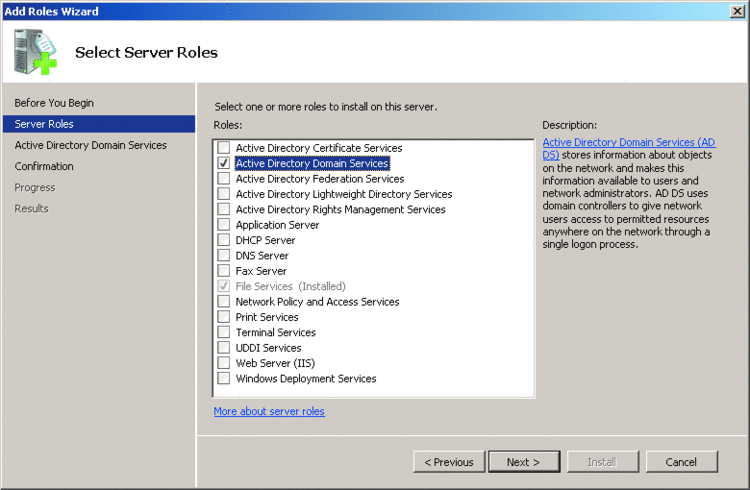Select 'DHCP Server' role label
The width and height of the screenshot is (750, 490).
[265, 240]
